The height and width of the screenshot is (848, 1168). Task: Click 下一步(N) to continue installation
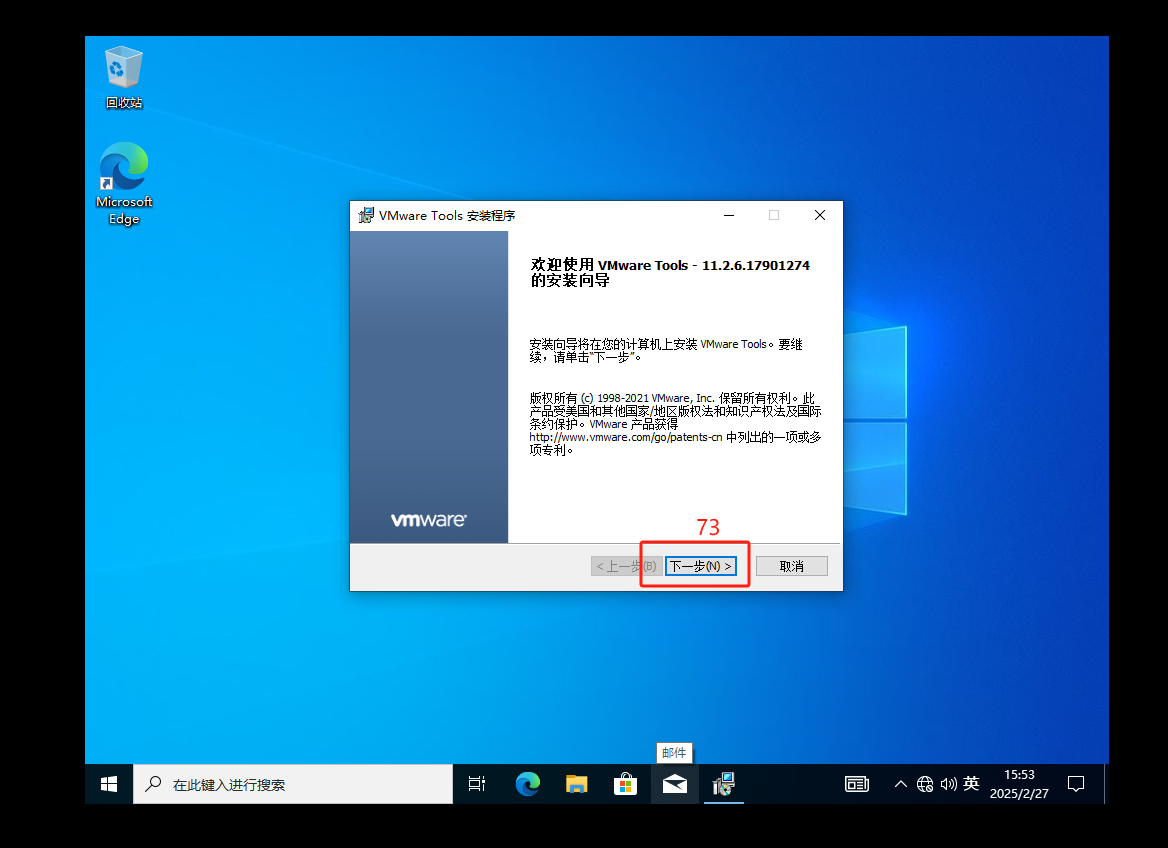(701, 565)
